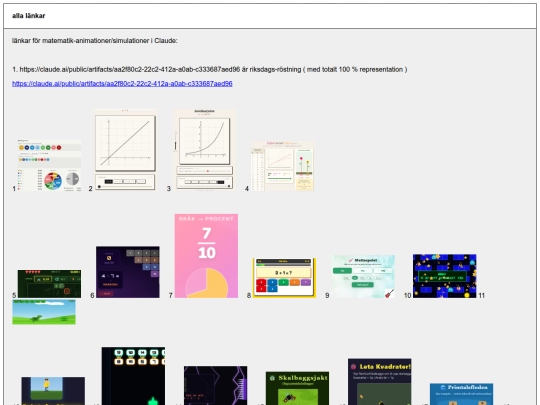This screenshot has height=405, width=540.
Task: Open the Skalbaggsjakt thumbnail
Action: point(297,388)
